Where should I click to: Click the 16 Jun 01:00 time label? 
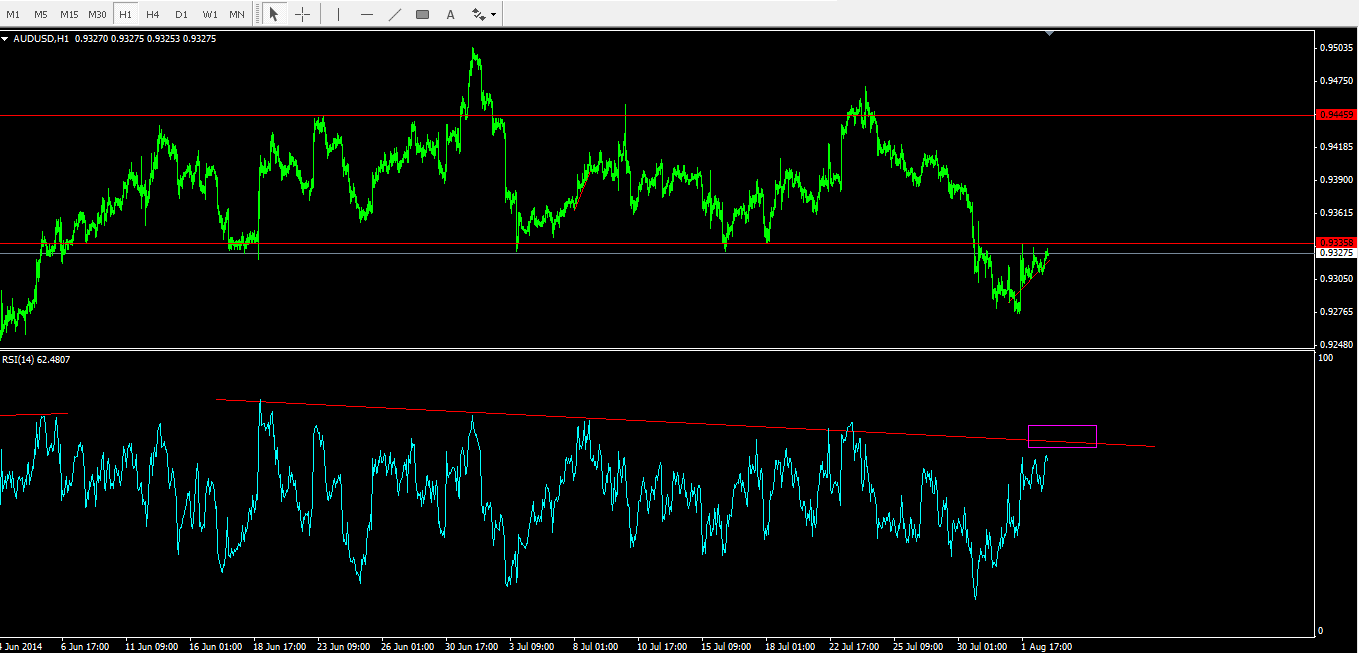pyautogui.click(x=215, y=646)
